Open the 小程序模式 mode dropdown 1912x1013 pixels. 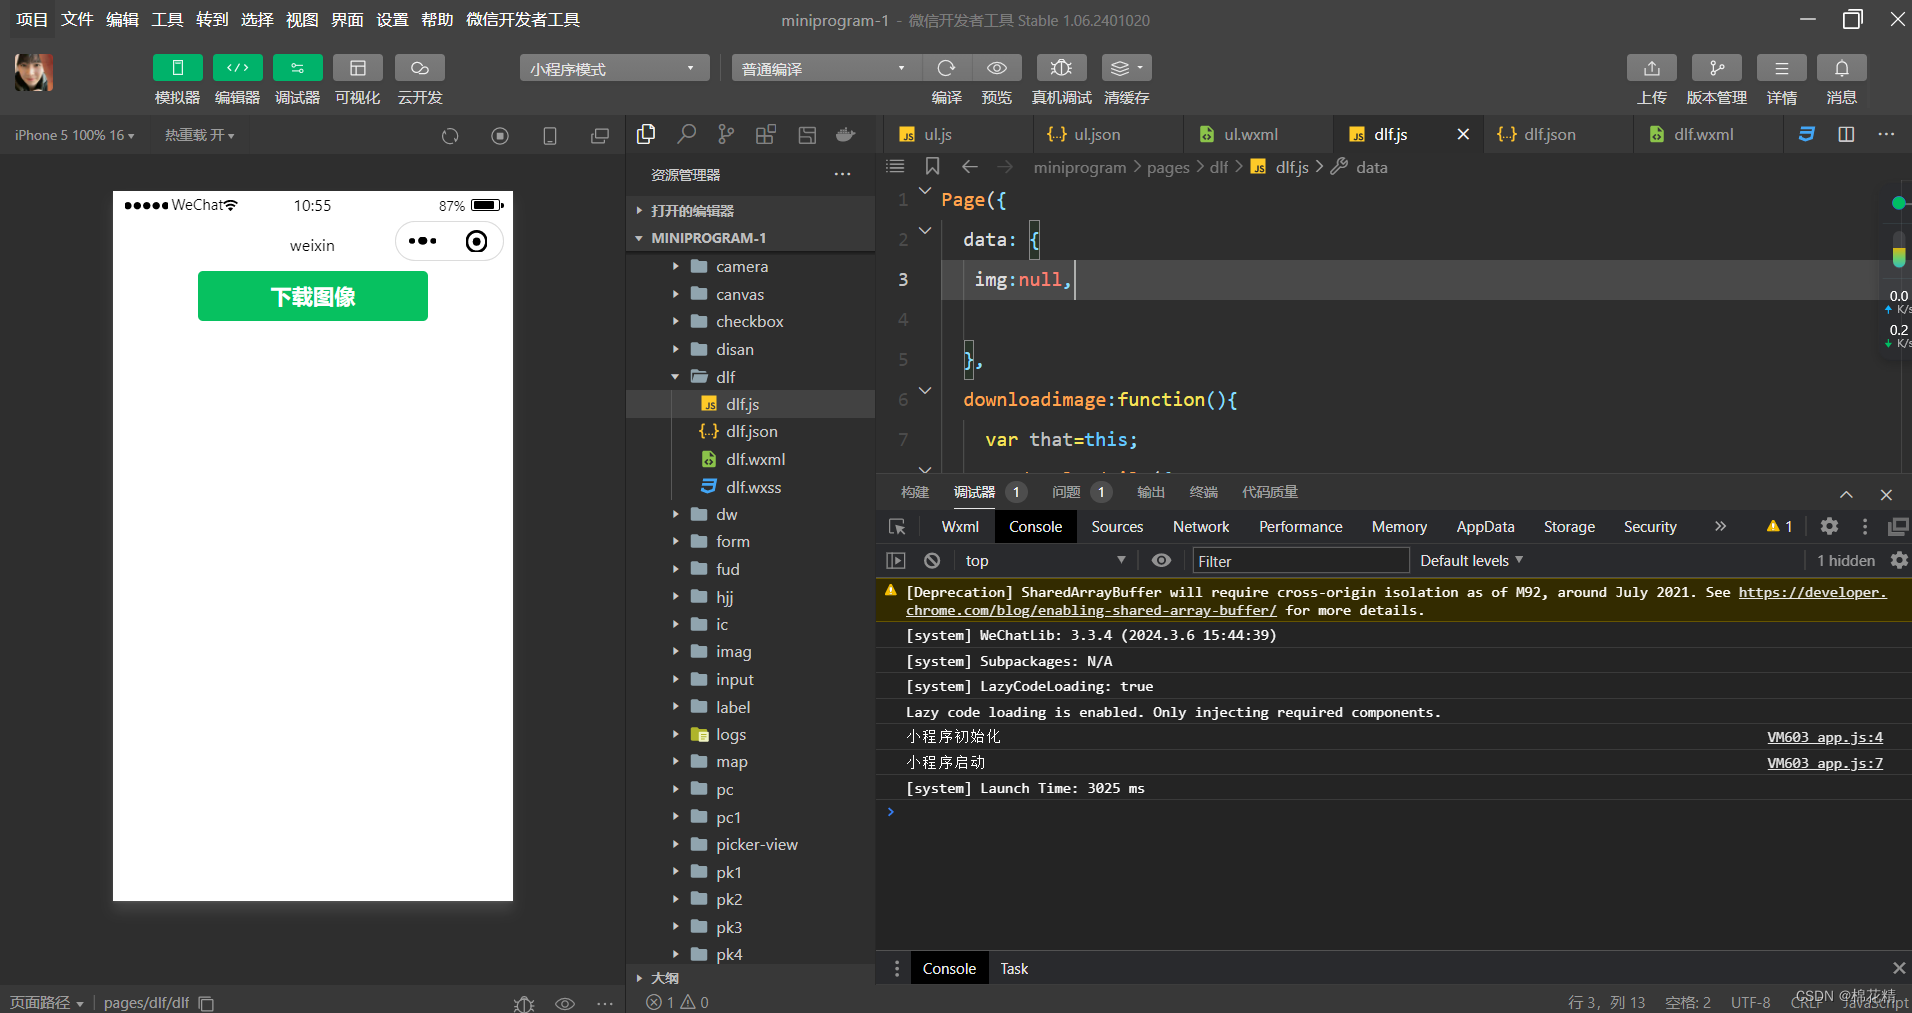click(x=614, y=68)
